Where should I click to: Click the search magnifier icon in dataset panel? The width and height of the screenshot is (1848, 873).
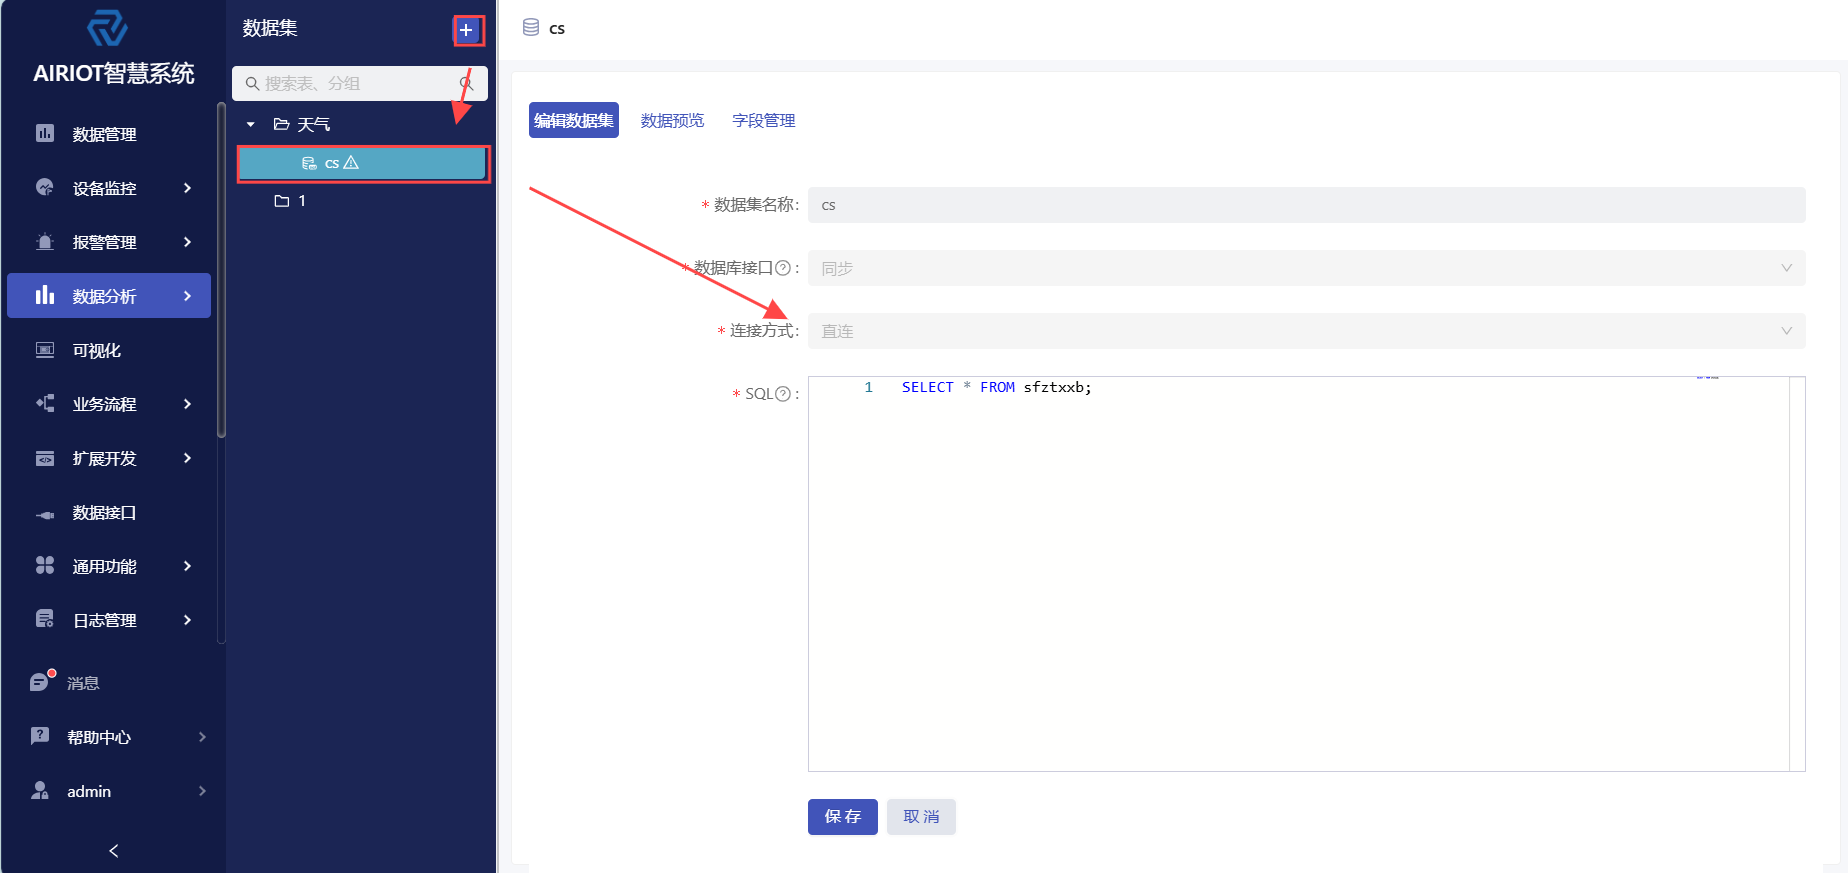tap(466, 83)
